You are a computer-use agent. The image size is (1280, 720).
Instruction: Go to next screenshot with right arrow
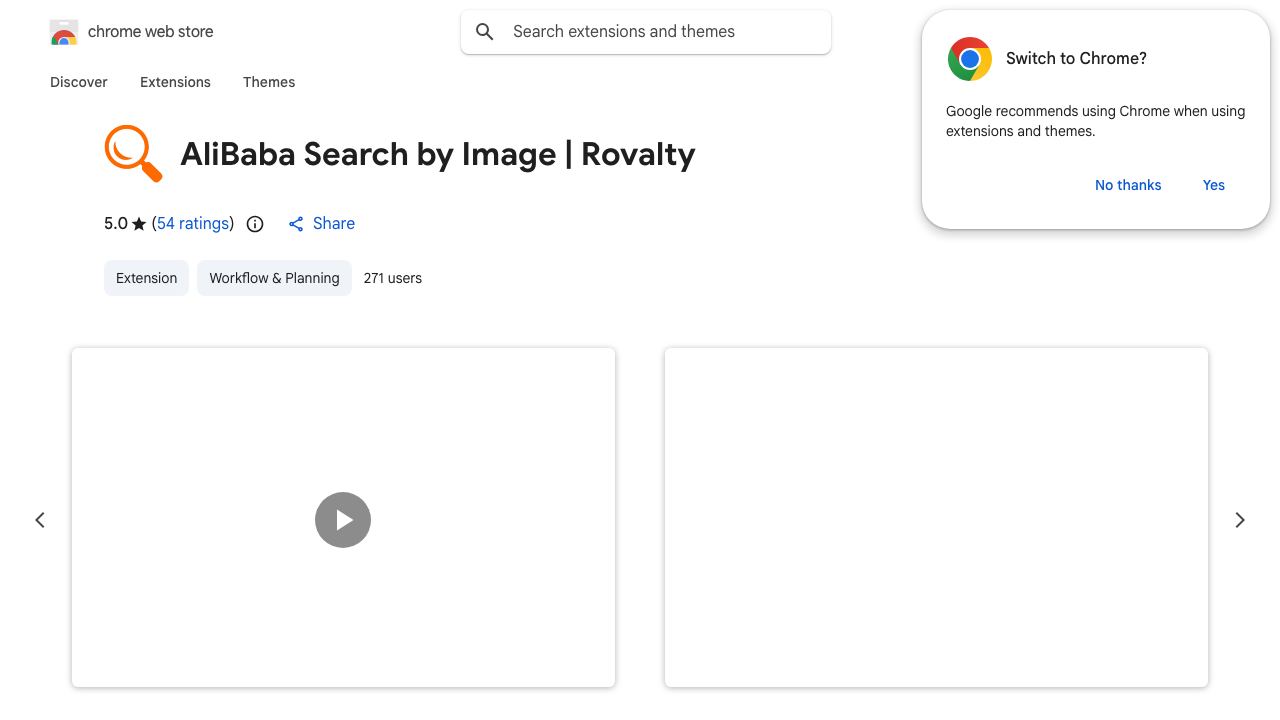[1240, 520]
